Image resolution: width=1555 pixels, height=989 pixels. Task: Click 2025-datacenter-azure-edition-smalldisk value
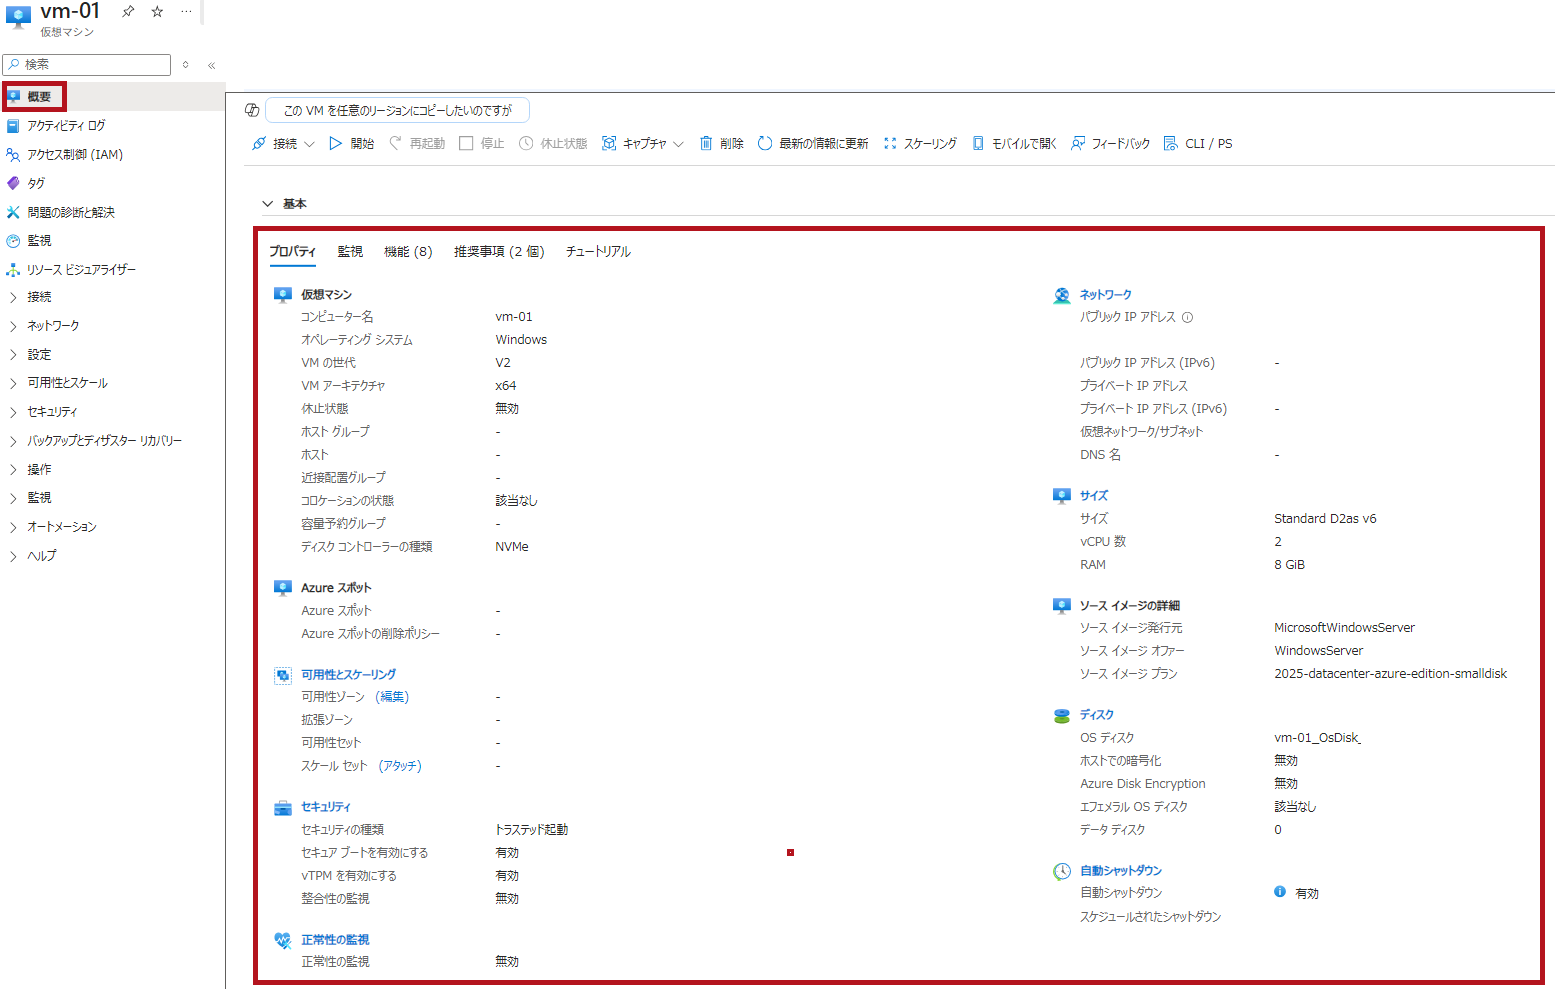coord(1390,674)
